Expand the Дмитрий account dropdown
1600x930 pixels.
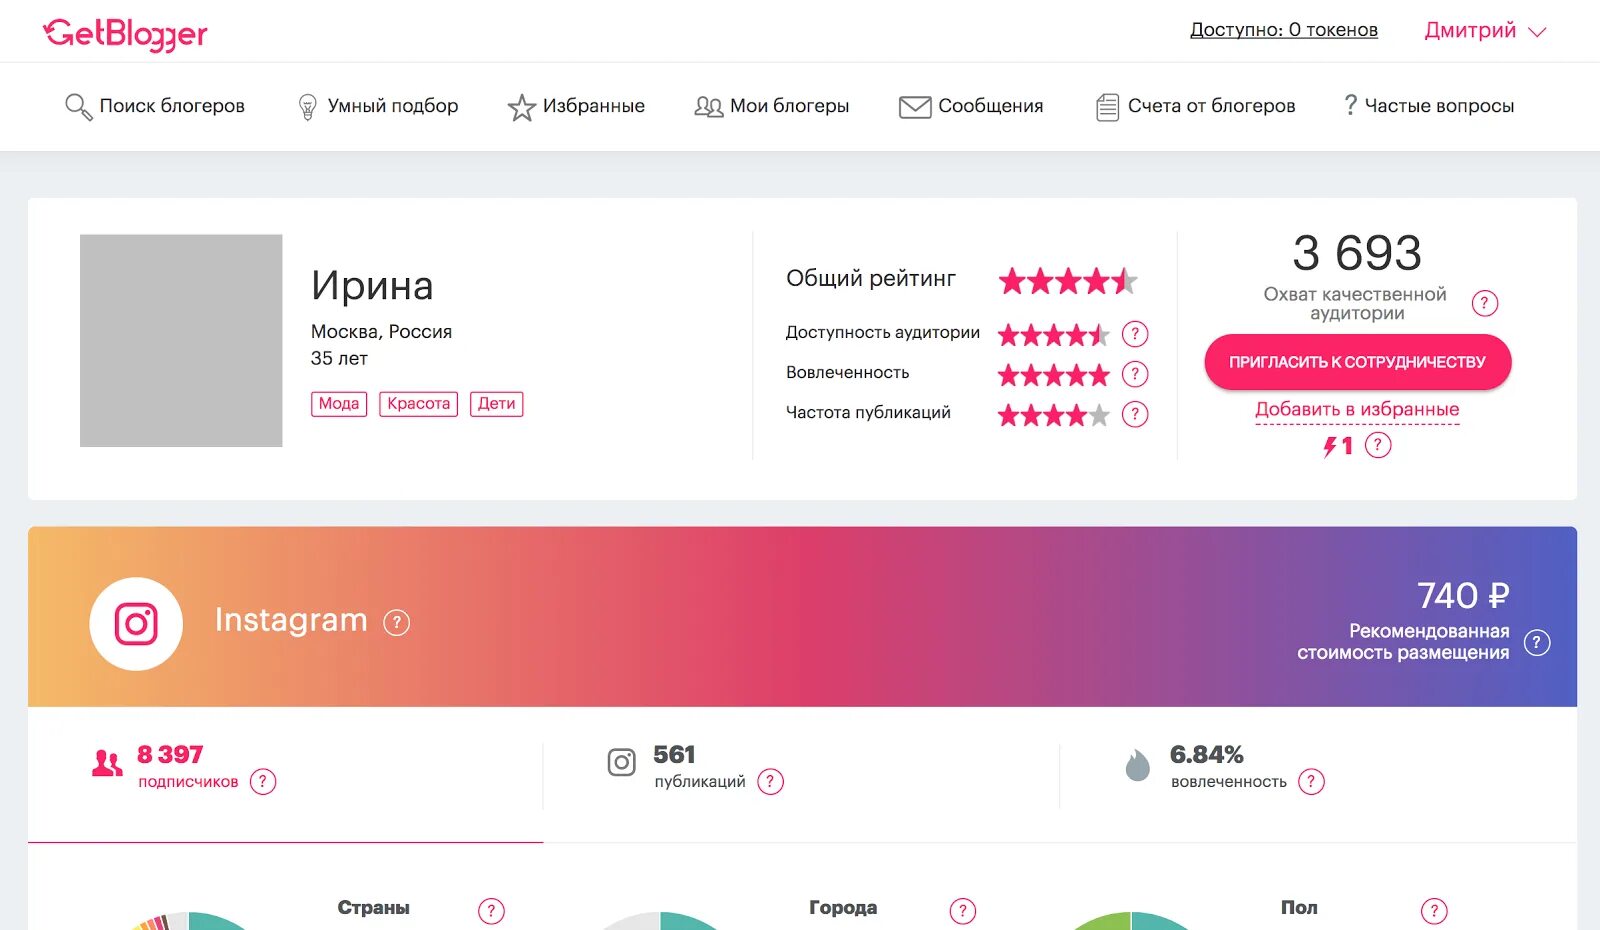pos(1485,31)
